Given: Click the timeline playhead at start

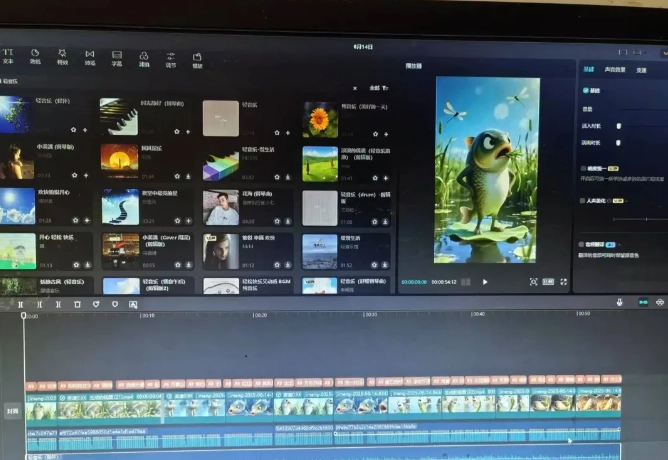Looking at the screenshot, I should (x=23, y=315).
